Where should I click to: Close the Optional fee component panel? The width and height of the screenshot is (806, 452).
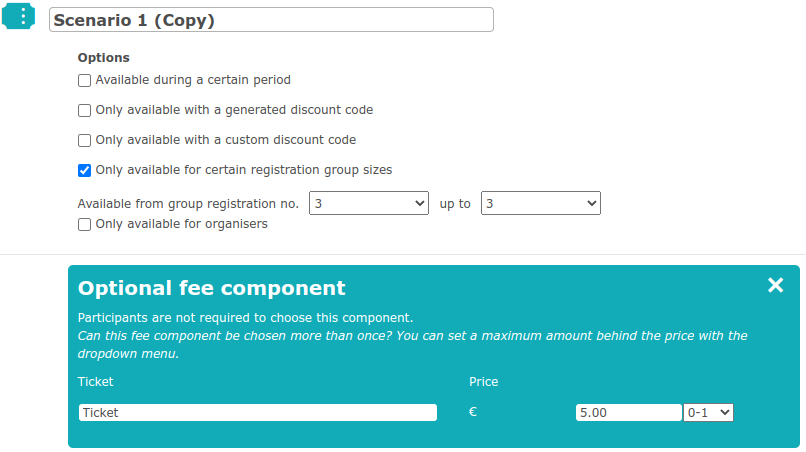point(775,285)
